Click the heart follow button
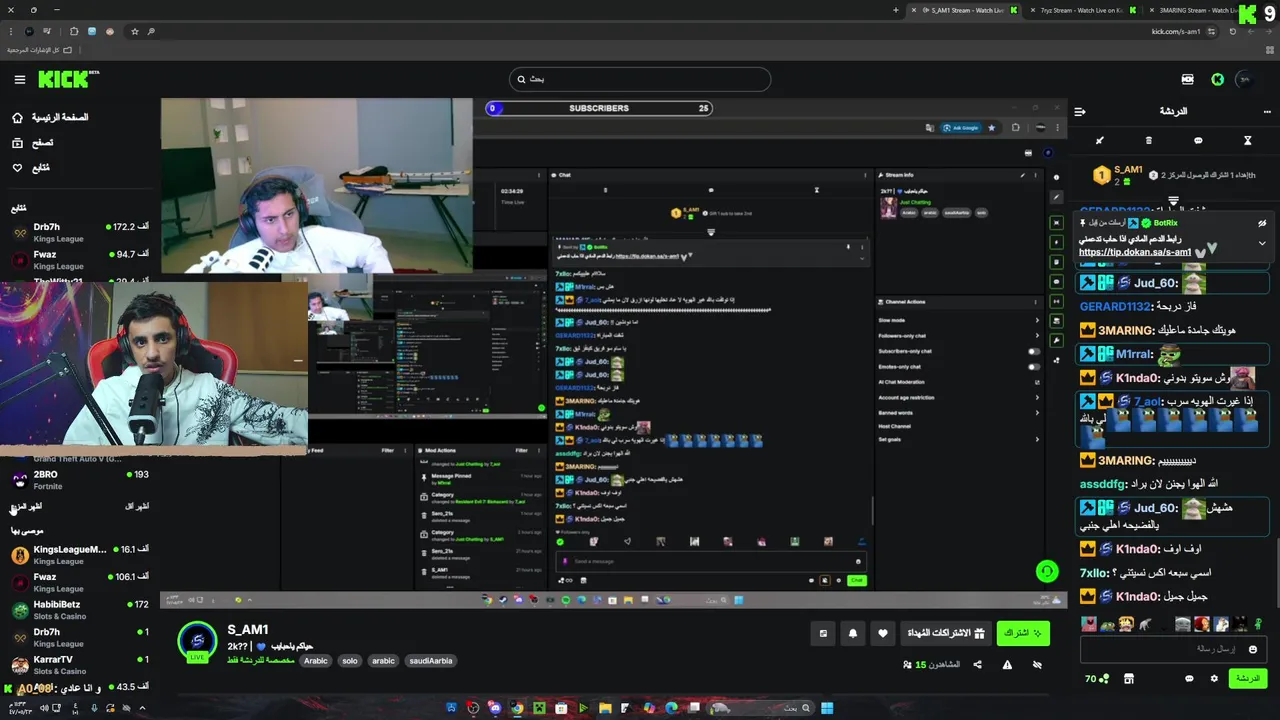Image resolution: width=1280 pixels, height=720 pixels. pos(882,633)
